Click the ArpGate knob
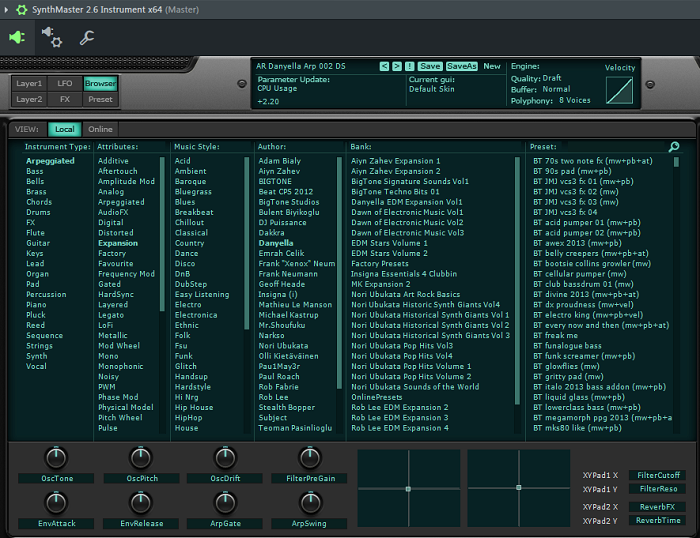The height and width of the screenshot is (538, 700). pos(225,503)
